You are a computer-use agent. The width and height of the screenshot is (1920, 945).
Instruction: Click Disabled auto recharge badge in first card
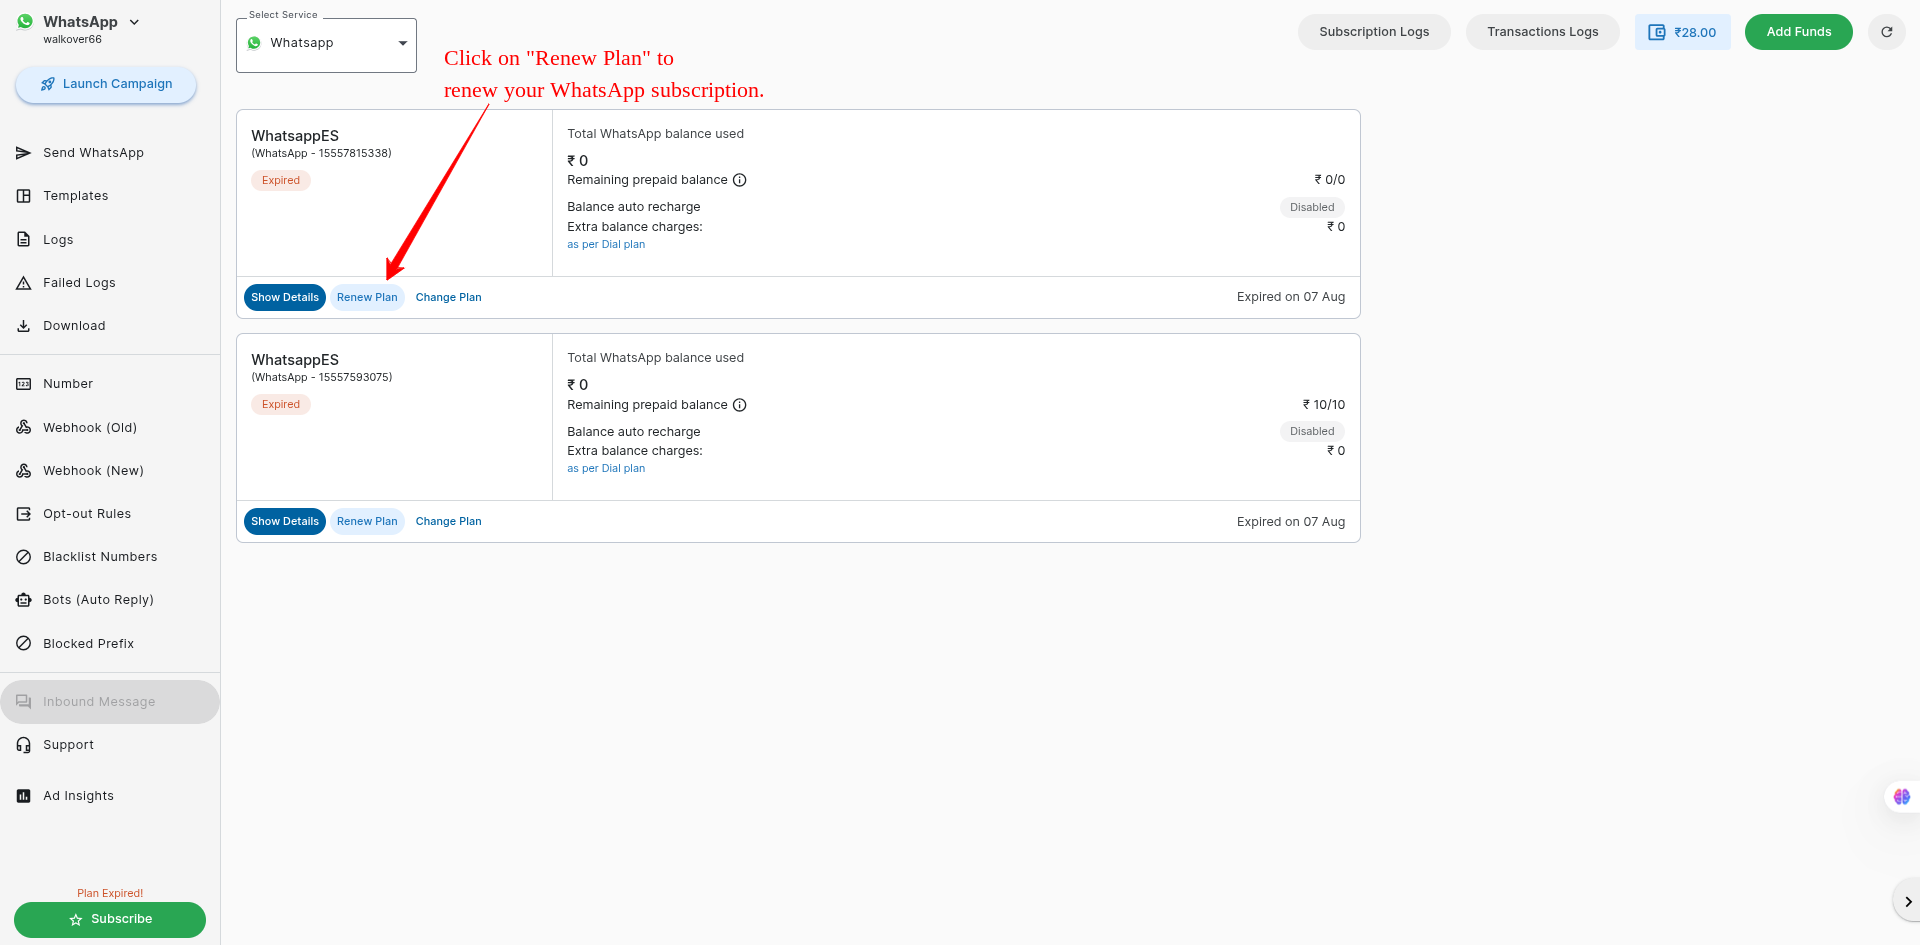pyautogui.click(x=1312, y=208)
